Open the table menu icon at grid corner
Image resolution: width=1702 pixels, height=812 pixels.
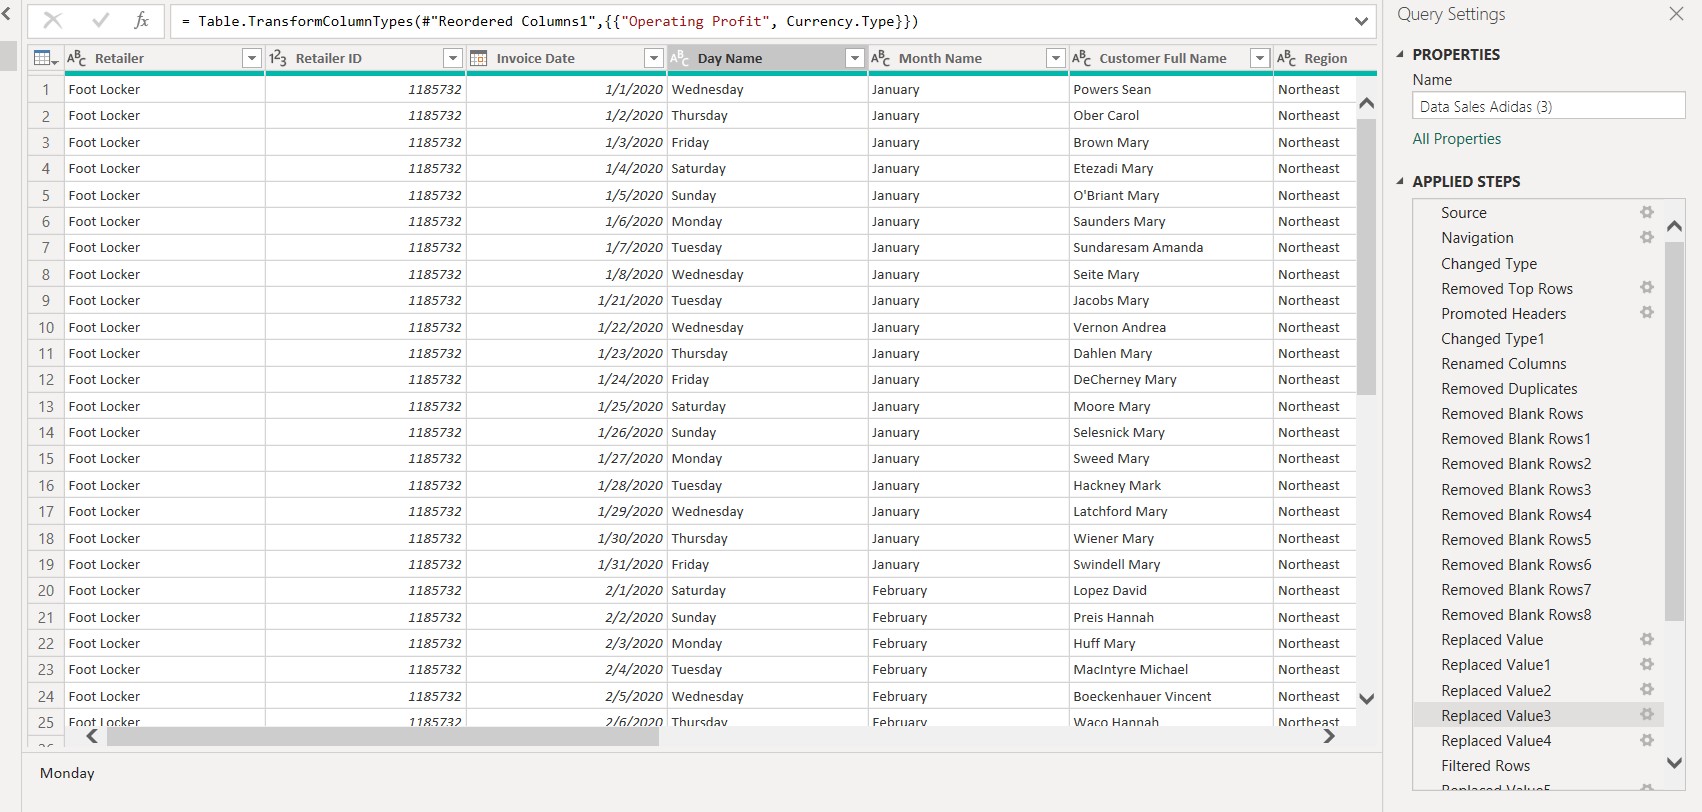pyautogui.click(x=45, y=59)
